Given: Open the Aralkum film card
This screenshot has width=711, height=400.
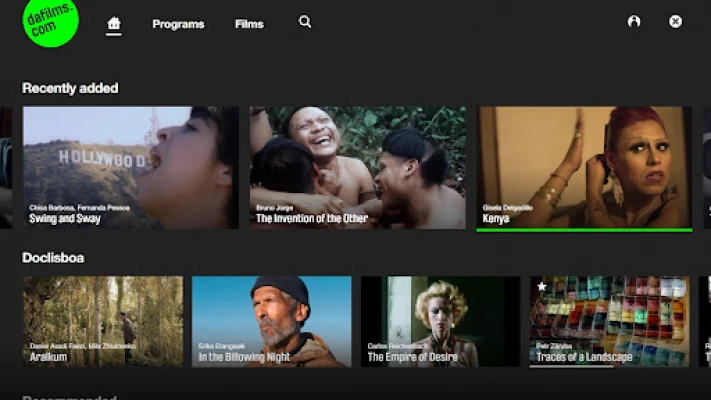Looking at the screenshot, I should tap(103, 322).
